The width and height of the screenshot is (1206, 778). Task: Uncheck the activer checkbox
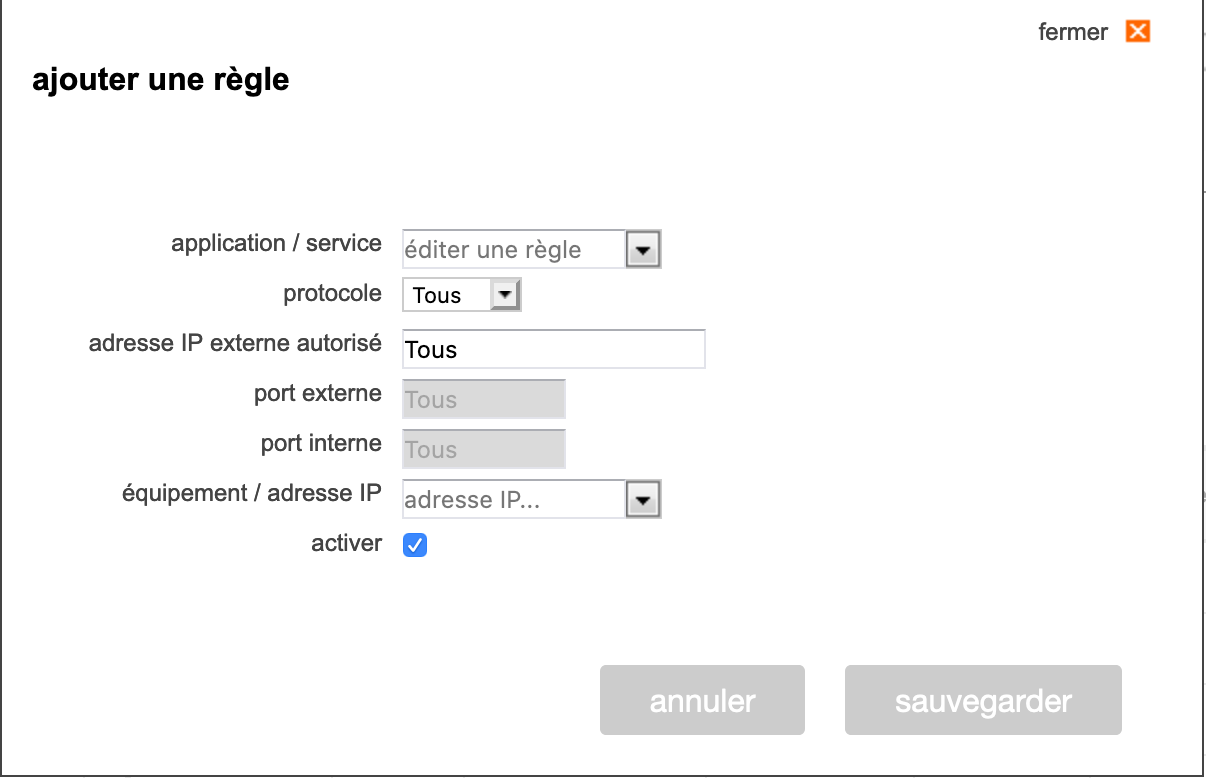415,545
